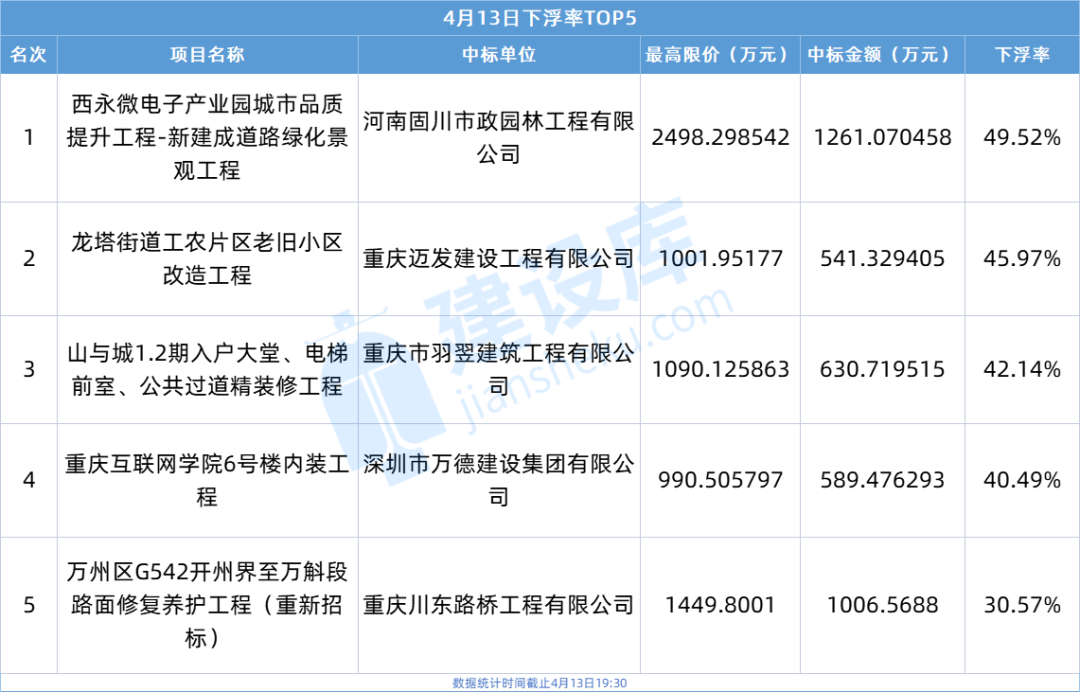Select the 中标金额（万元） column header

click(881, 55)
